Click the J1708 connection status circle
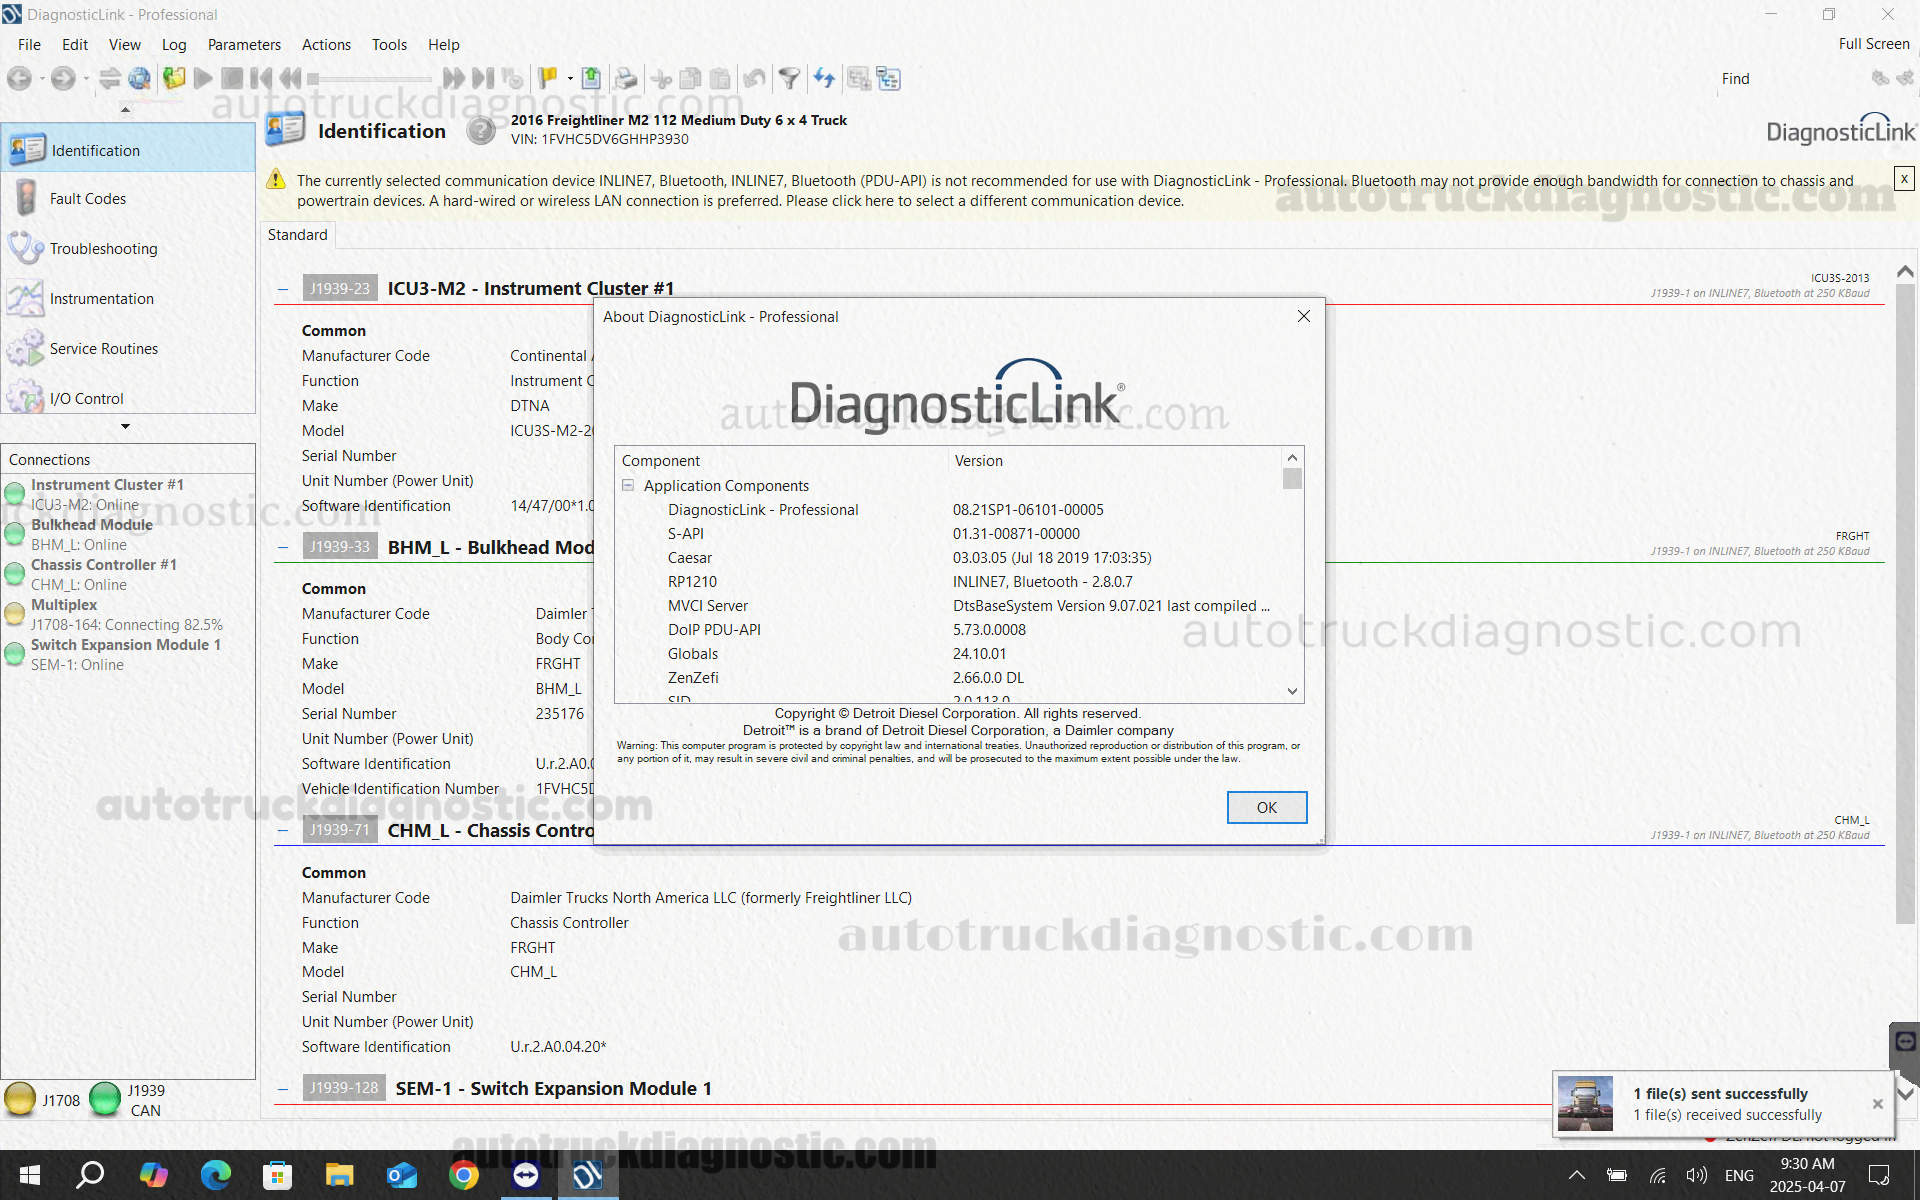 pos(21,1098)
